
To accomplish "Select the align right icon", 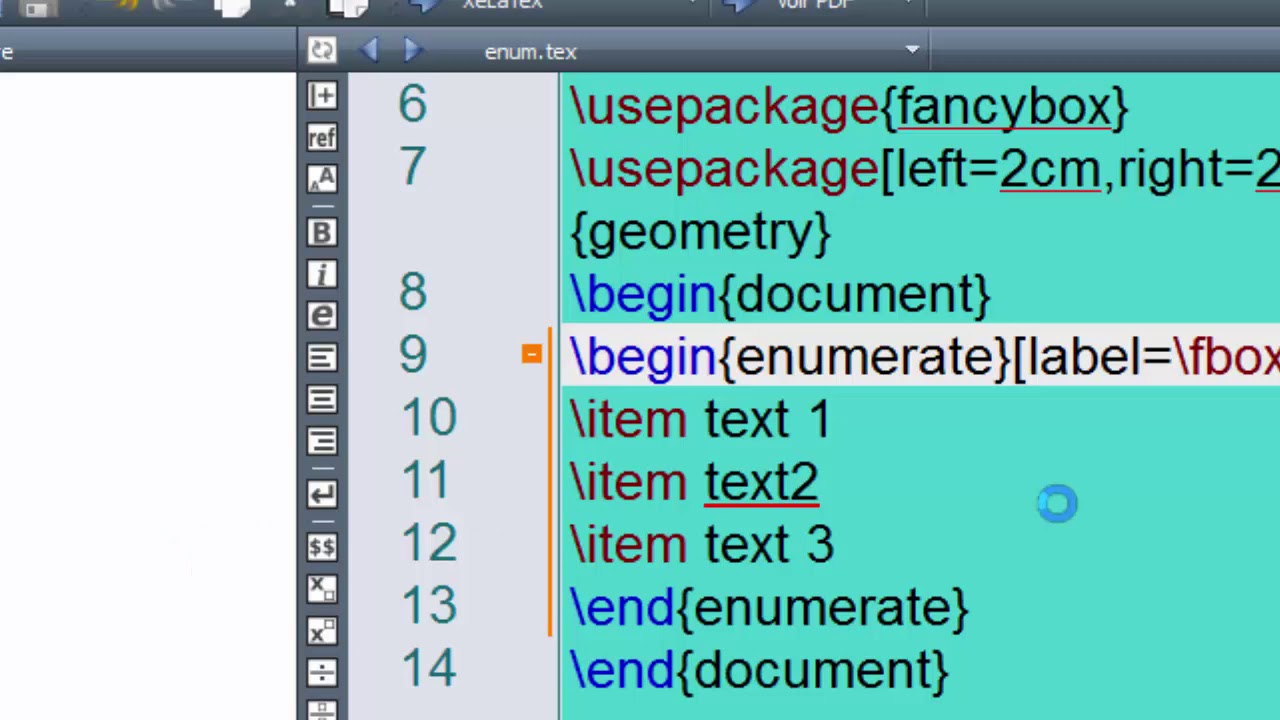I will [322, 442].
